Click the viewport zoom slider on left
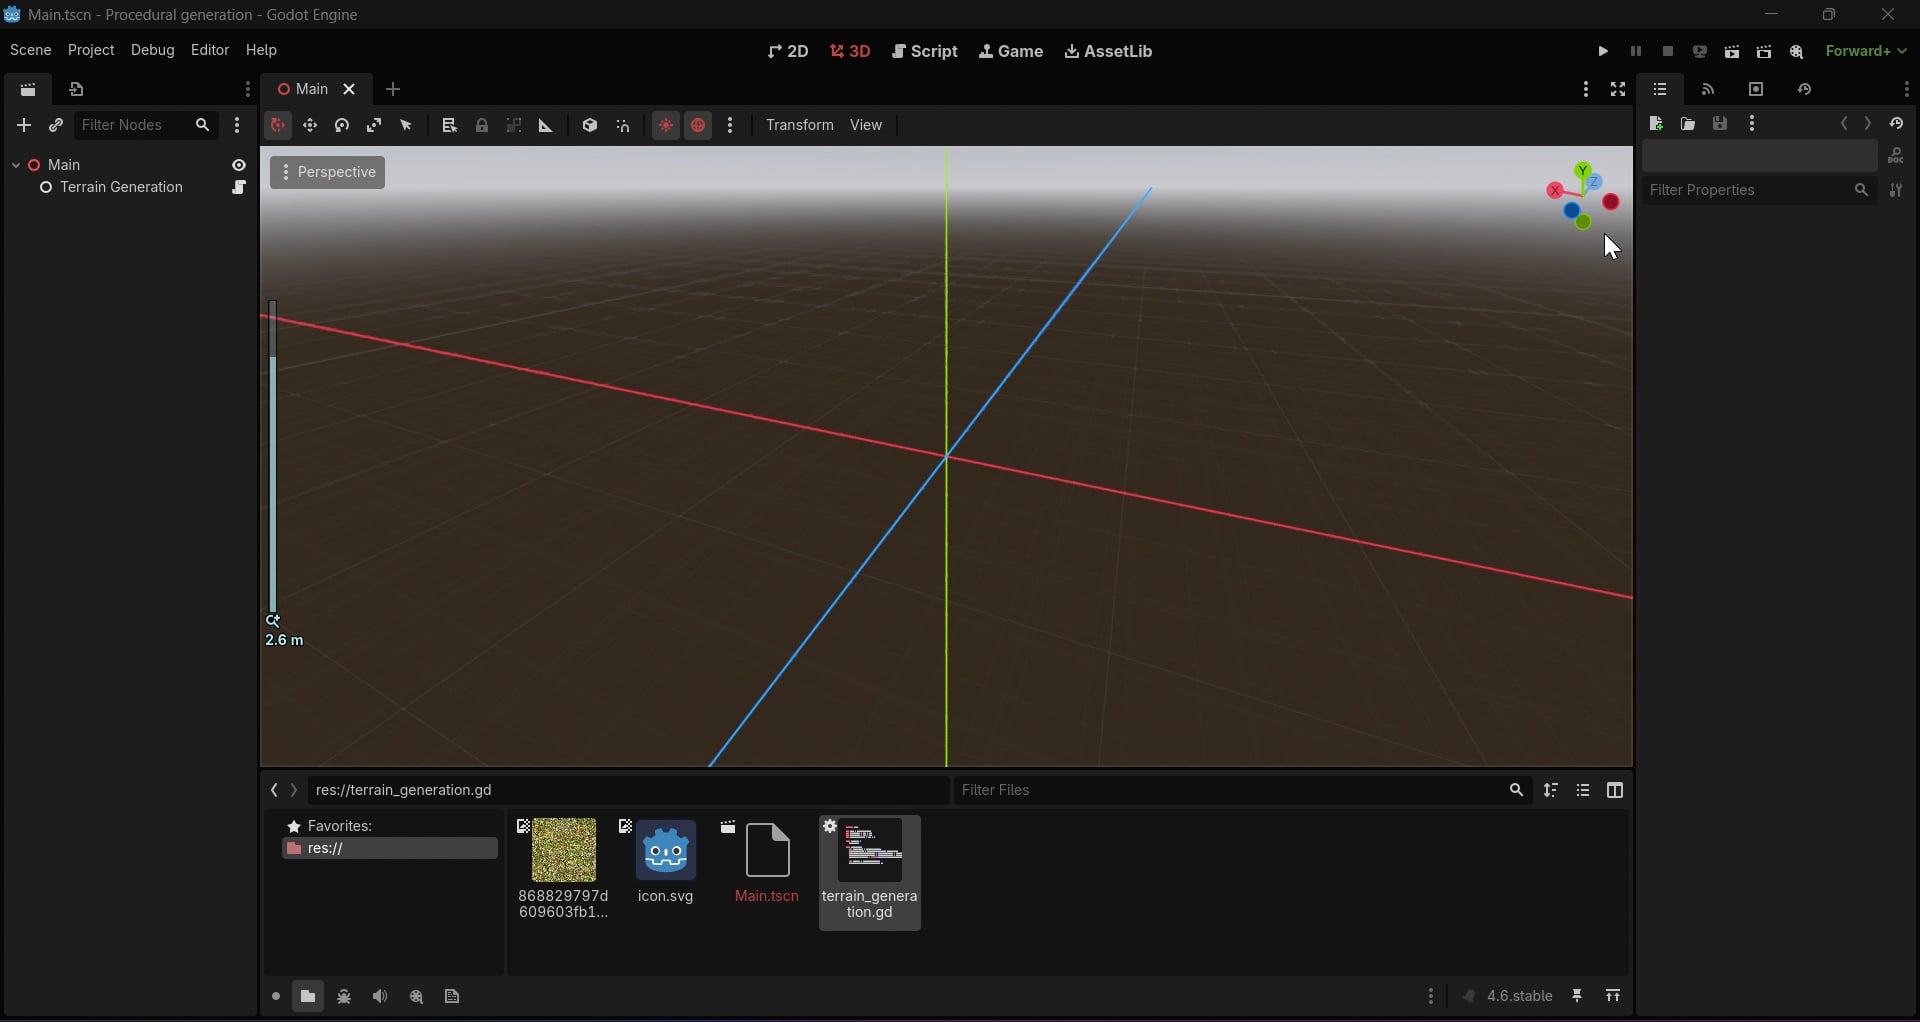The width and height of the screenshot is (1920, 1022). tap(273, 456)
